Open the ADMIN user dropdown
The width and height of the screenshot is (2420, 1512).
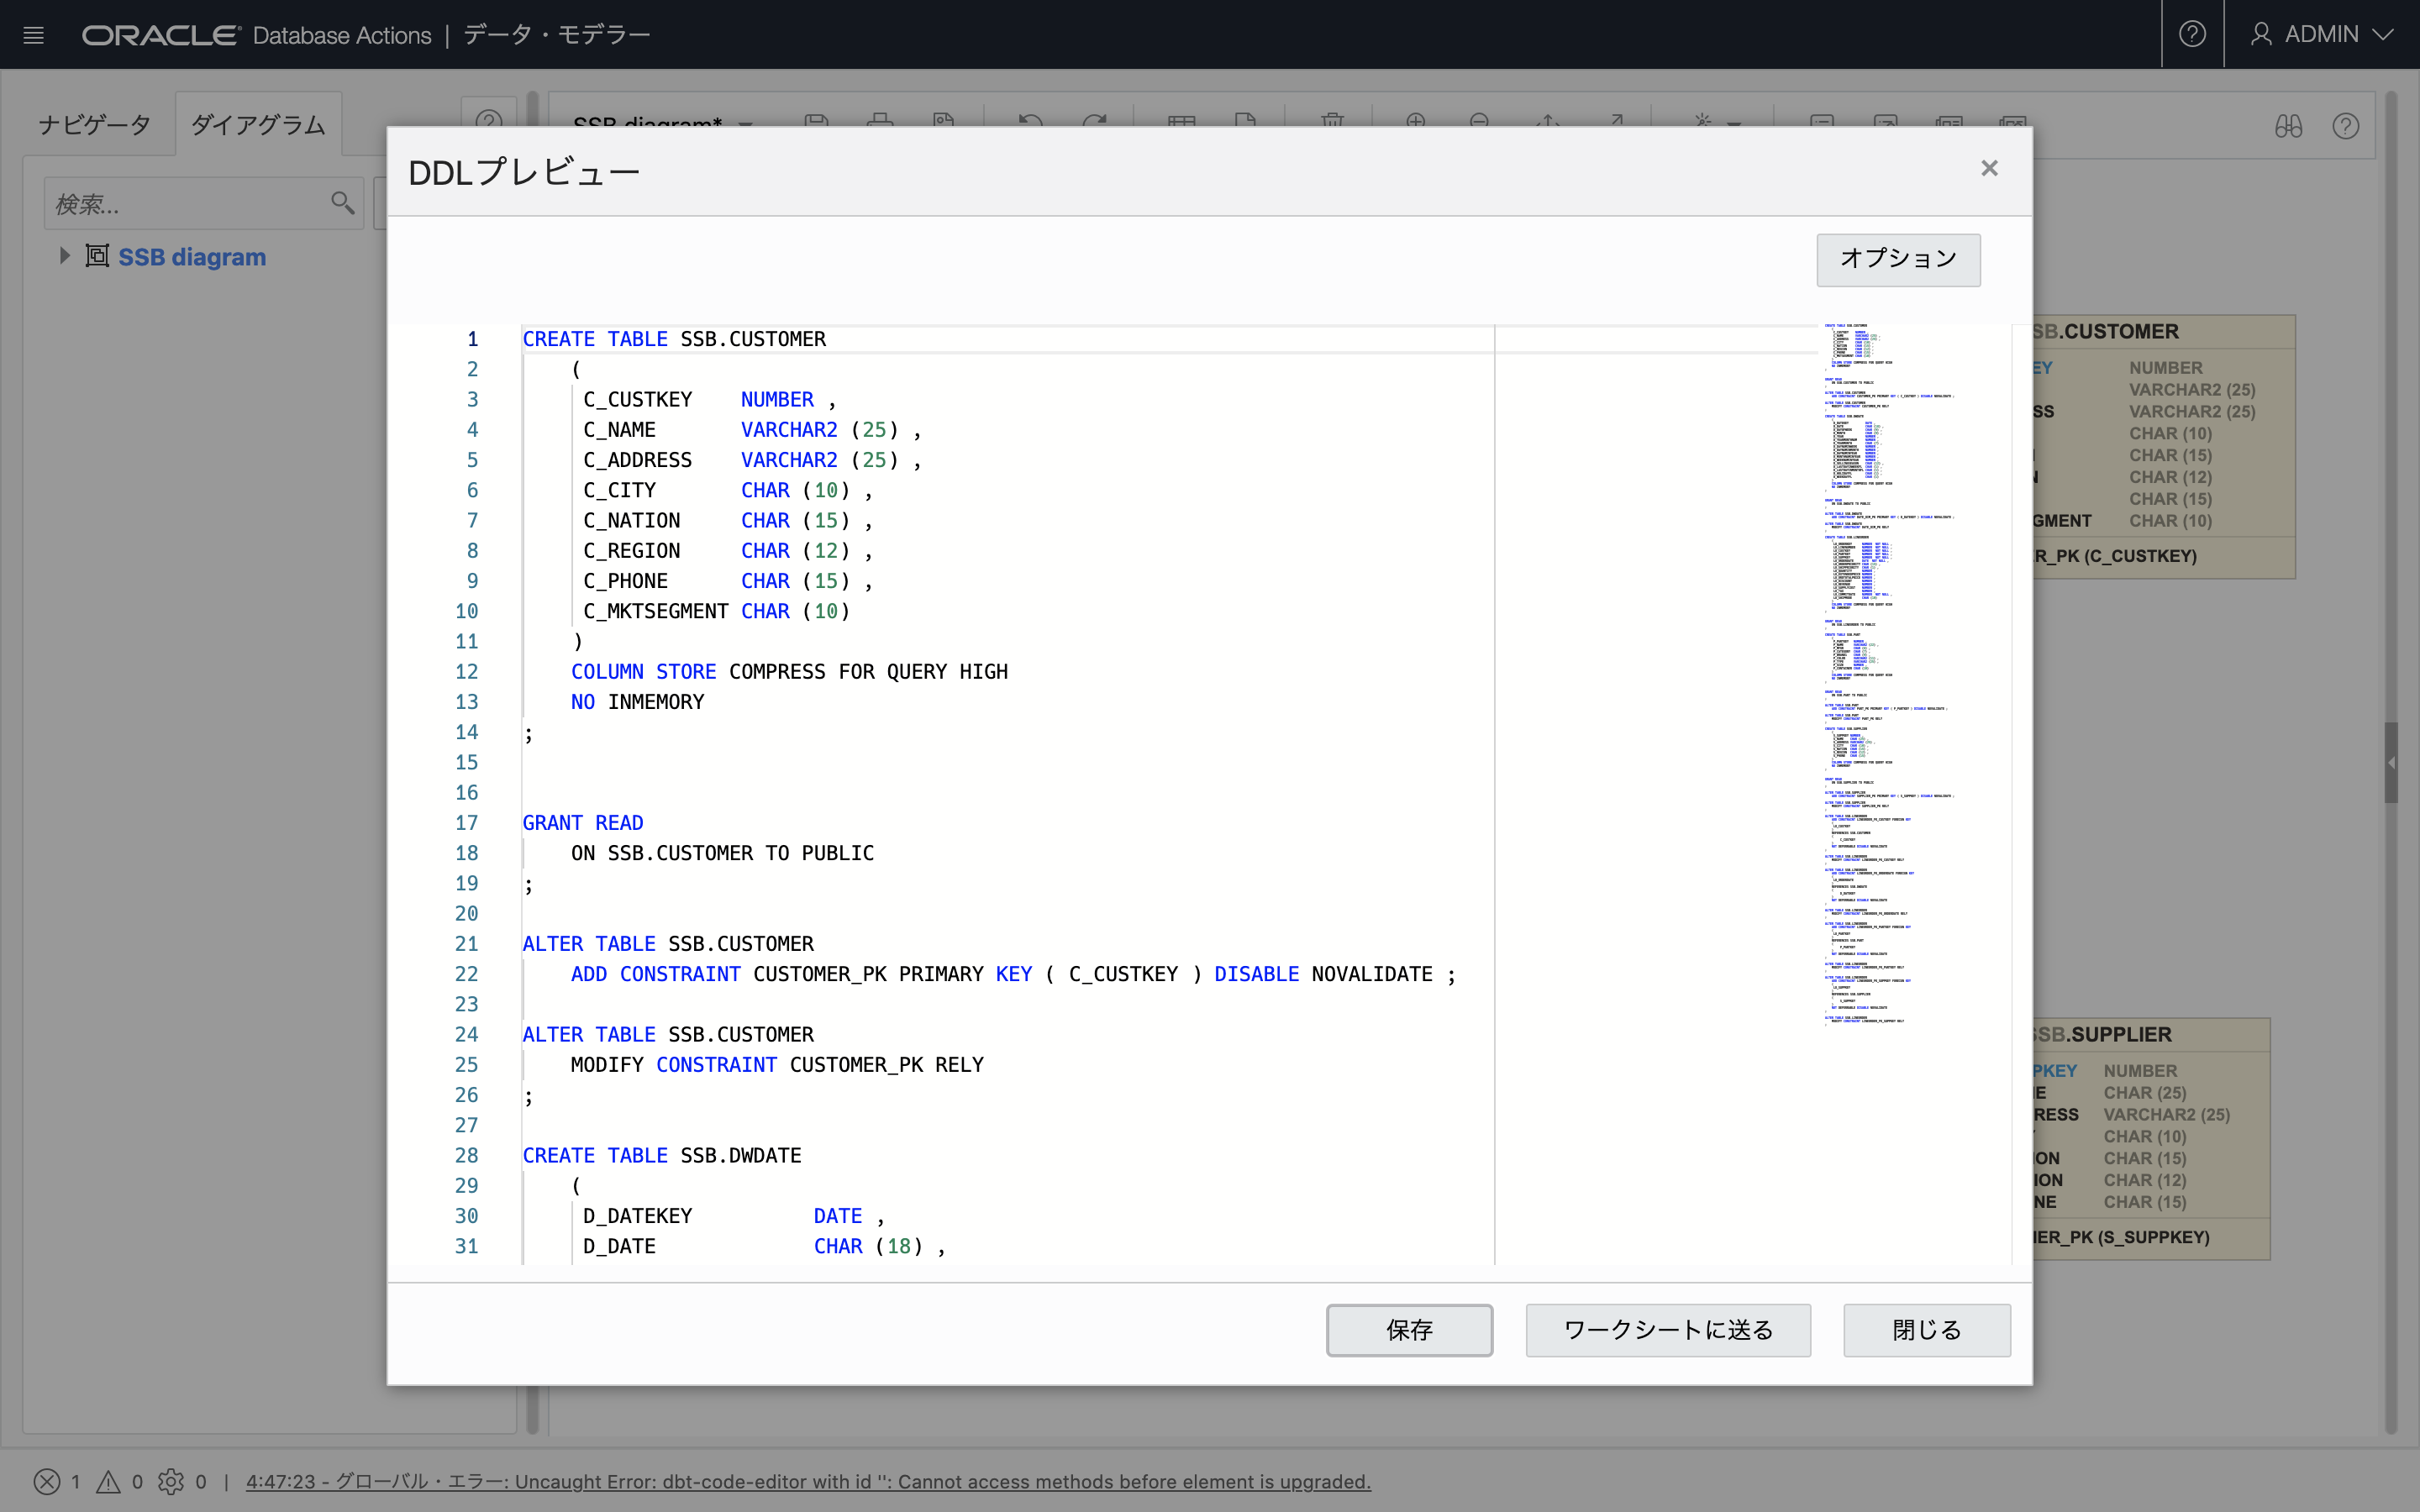tap(2320, 35)
